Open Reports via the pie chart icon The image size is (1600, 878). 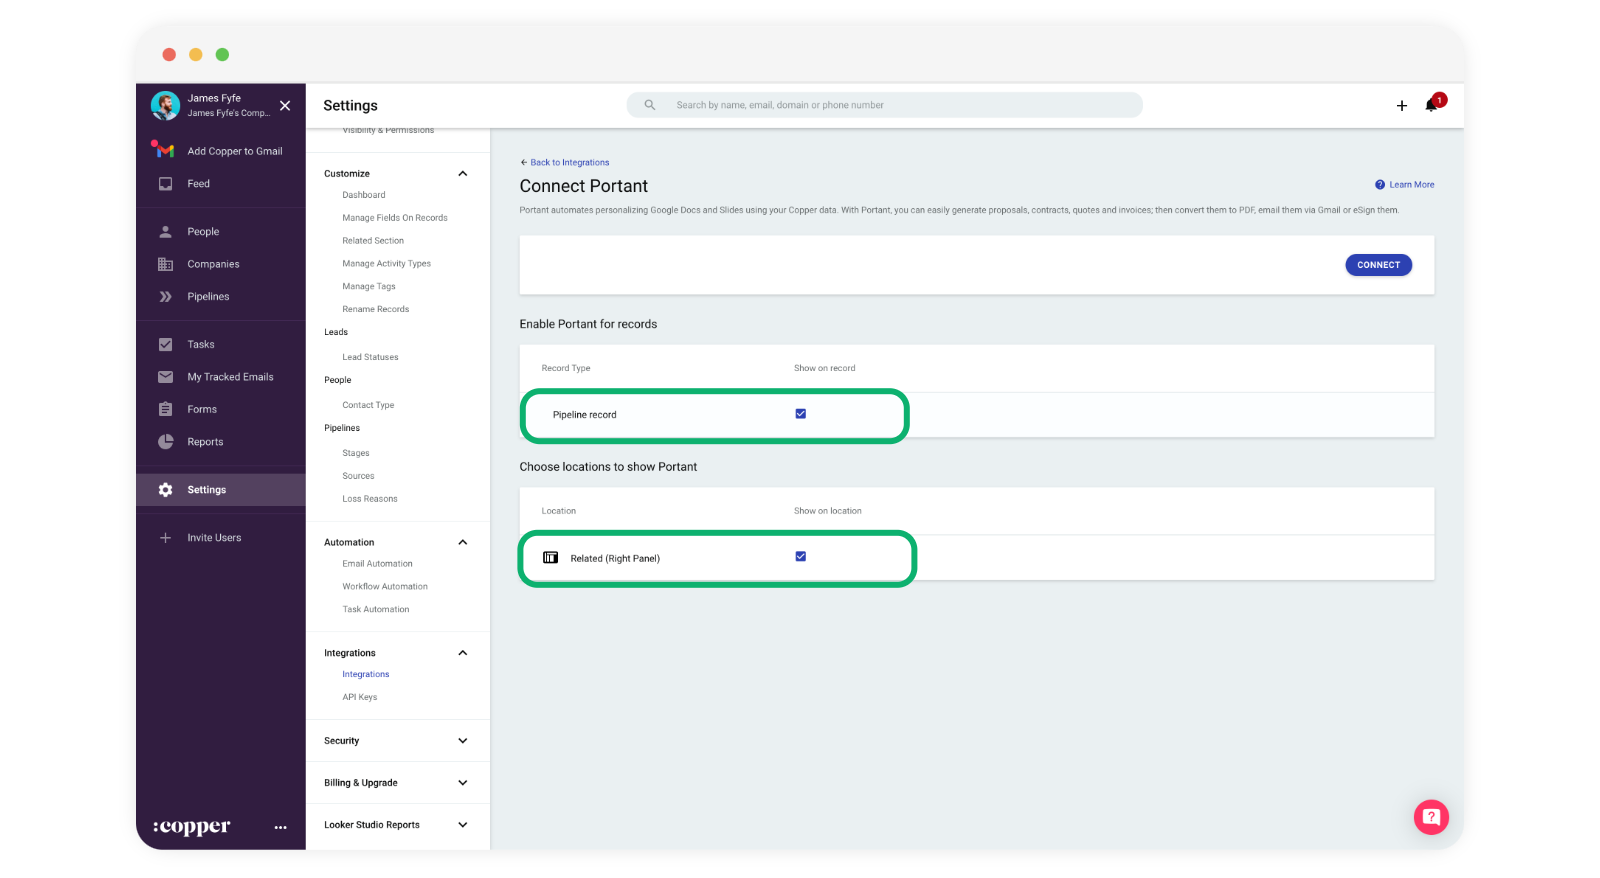pyautogui.click(x=166, y=442)
